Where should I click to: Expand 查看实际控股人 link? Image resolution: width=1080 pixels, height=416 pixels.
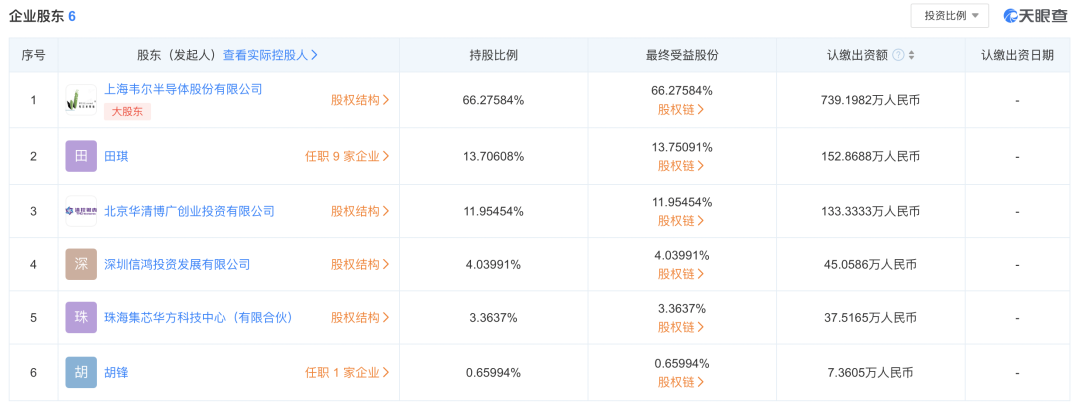coord(270,55)
